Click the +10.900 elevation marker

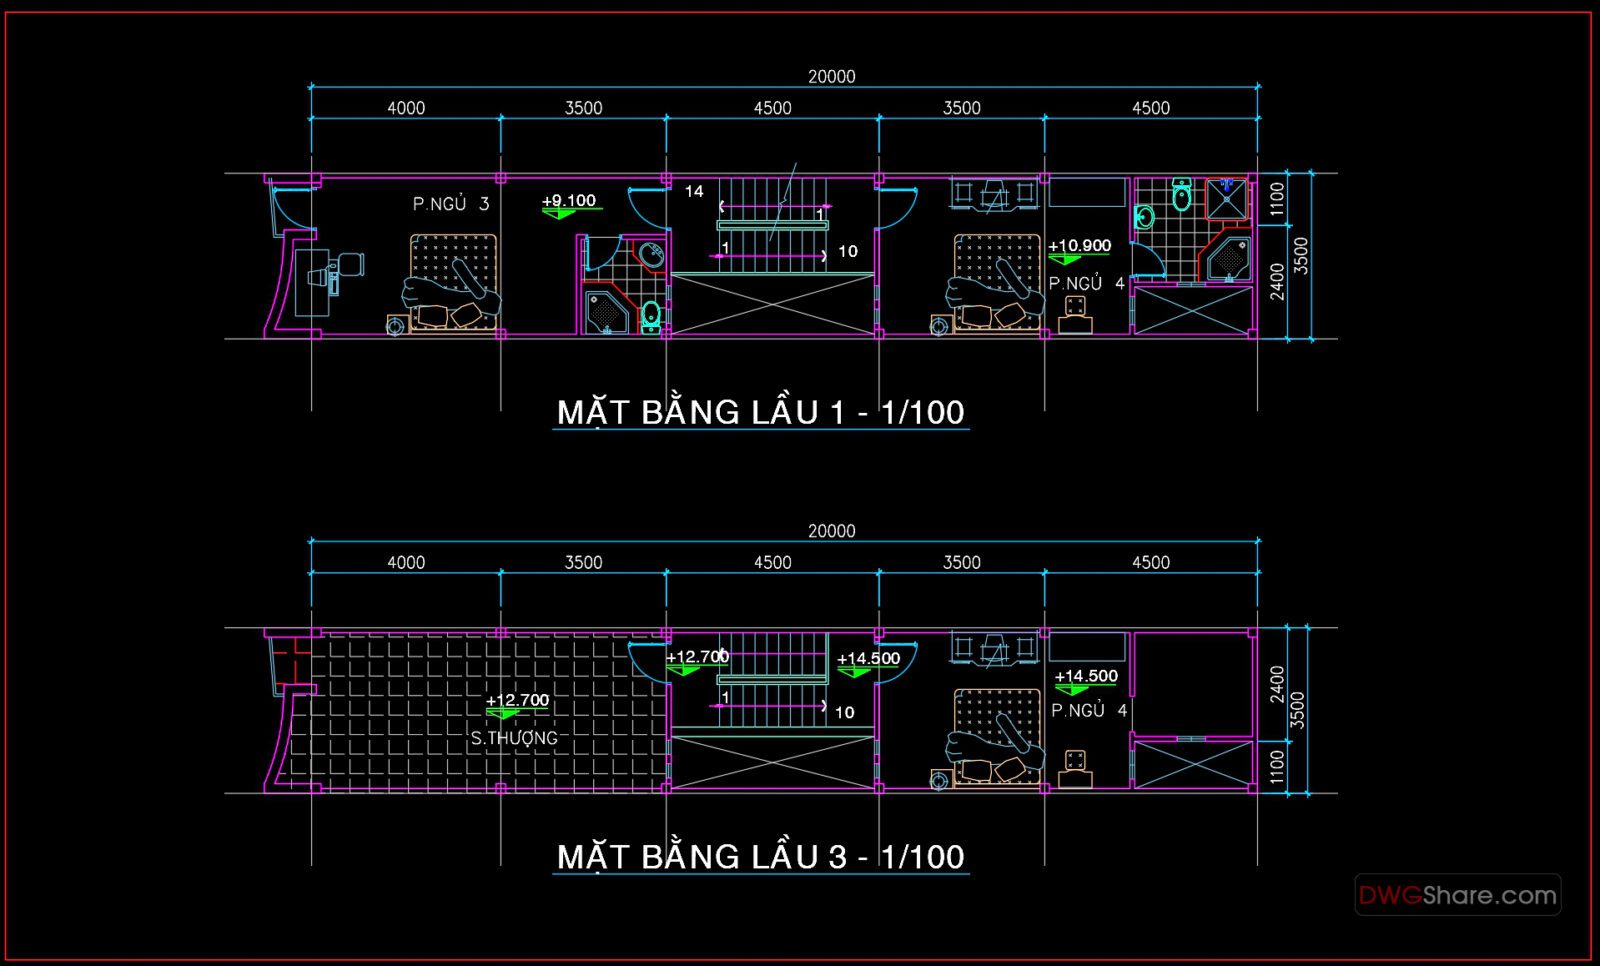coord(1079,247)
